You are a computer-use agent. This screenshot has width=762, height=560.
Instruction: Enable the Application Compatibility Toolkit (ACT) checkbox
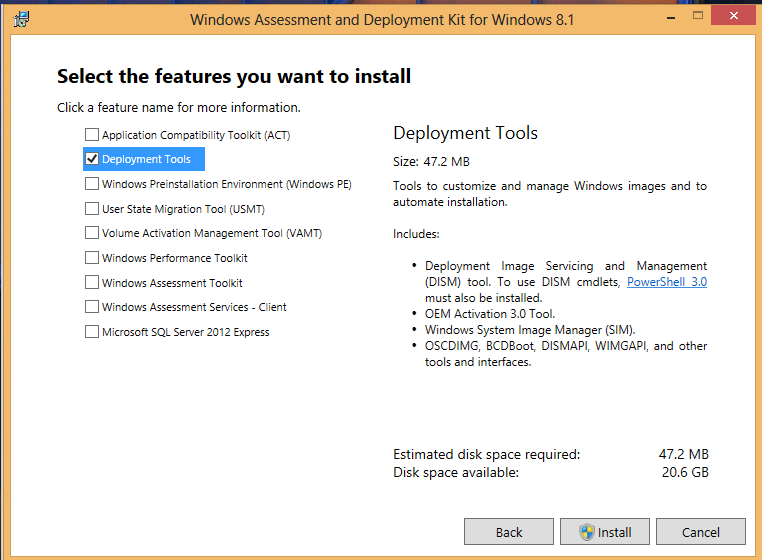92,135
